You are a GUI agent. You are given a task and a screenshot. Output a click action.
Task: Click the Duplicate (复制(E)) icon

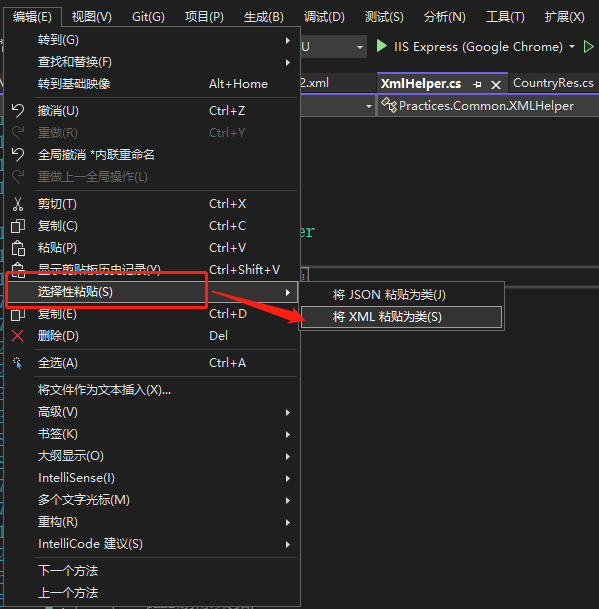click(x=18, y=314)
